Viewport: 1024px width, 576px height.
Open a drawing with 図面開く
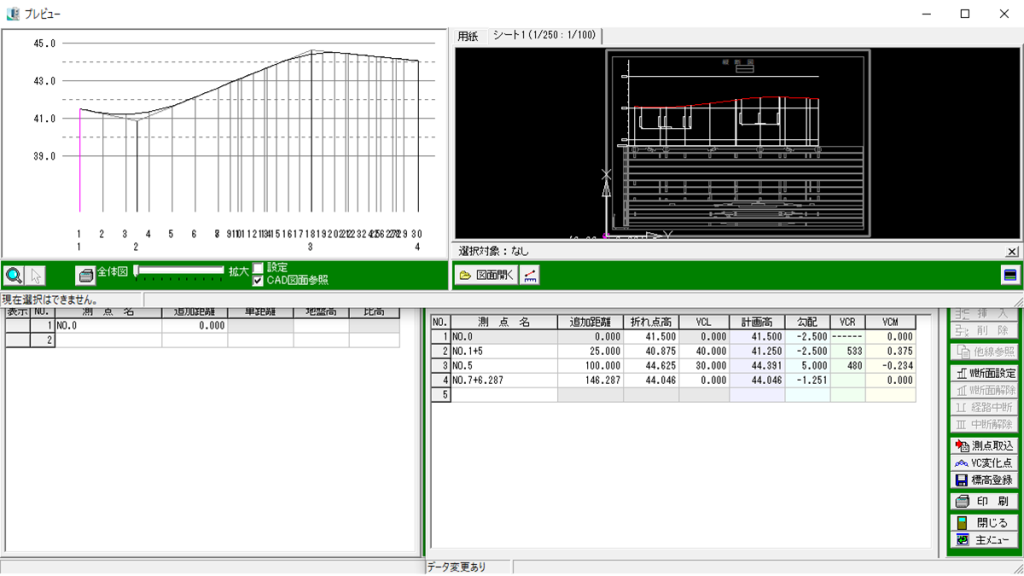click(x=487, y=276)
